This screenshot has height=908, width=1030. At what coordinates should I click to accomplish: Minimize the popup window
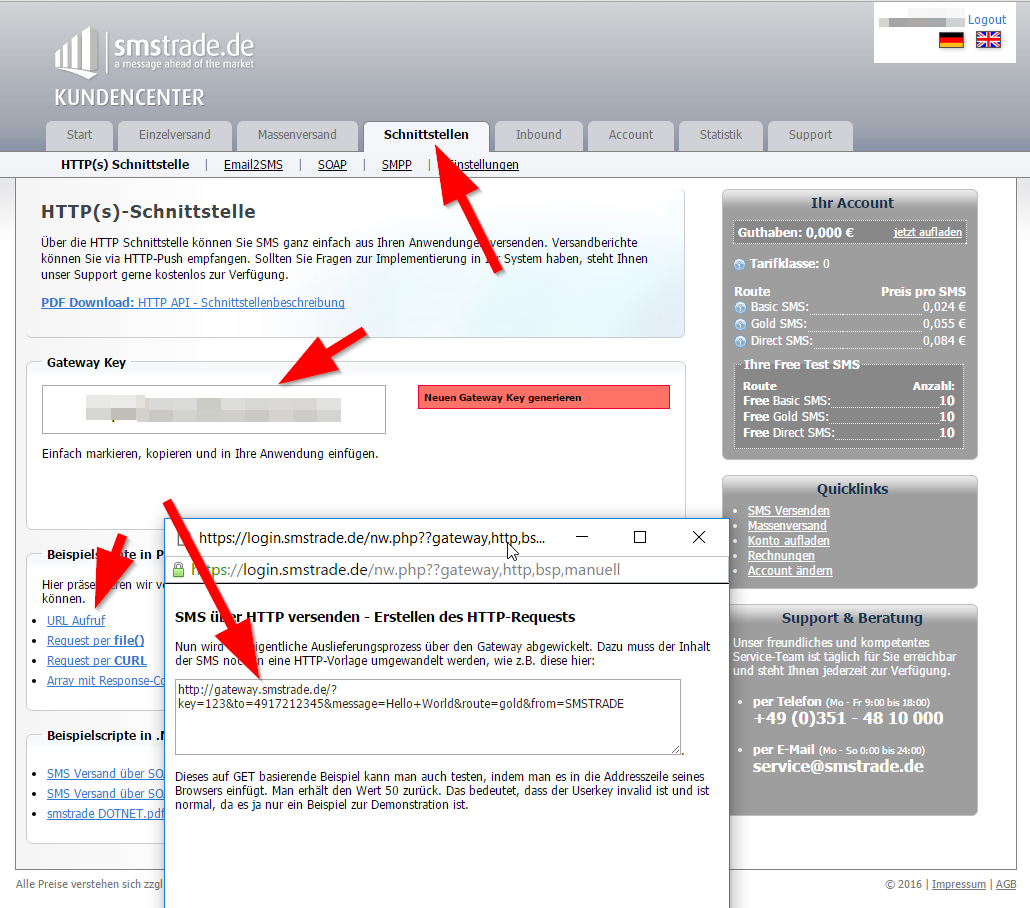click(x=581, y=537)
